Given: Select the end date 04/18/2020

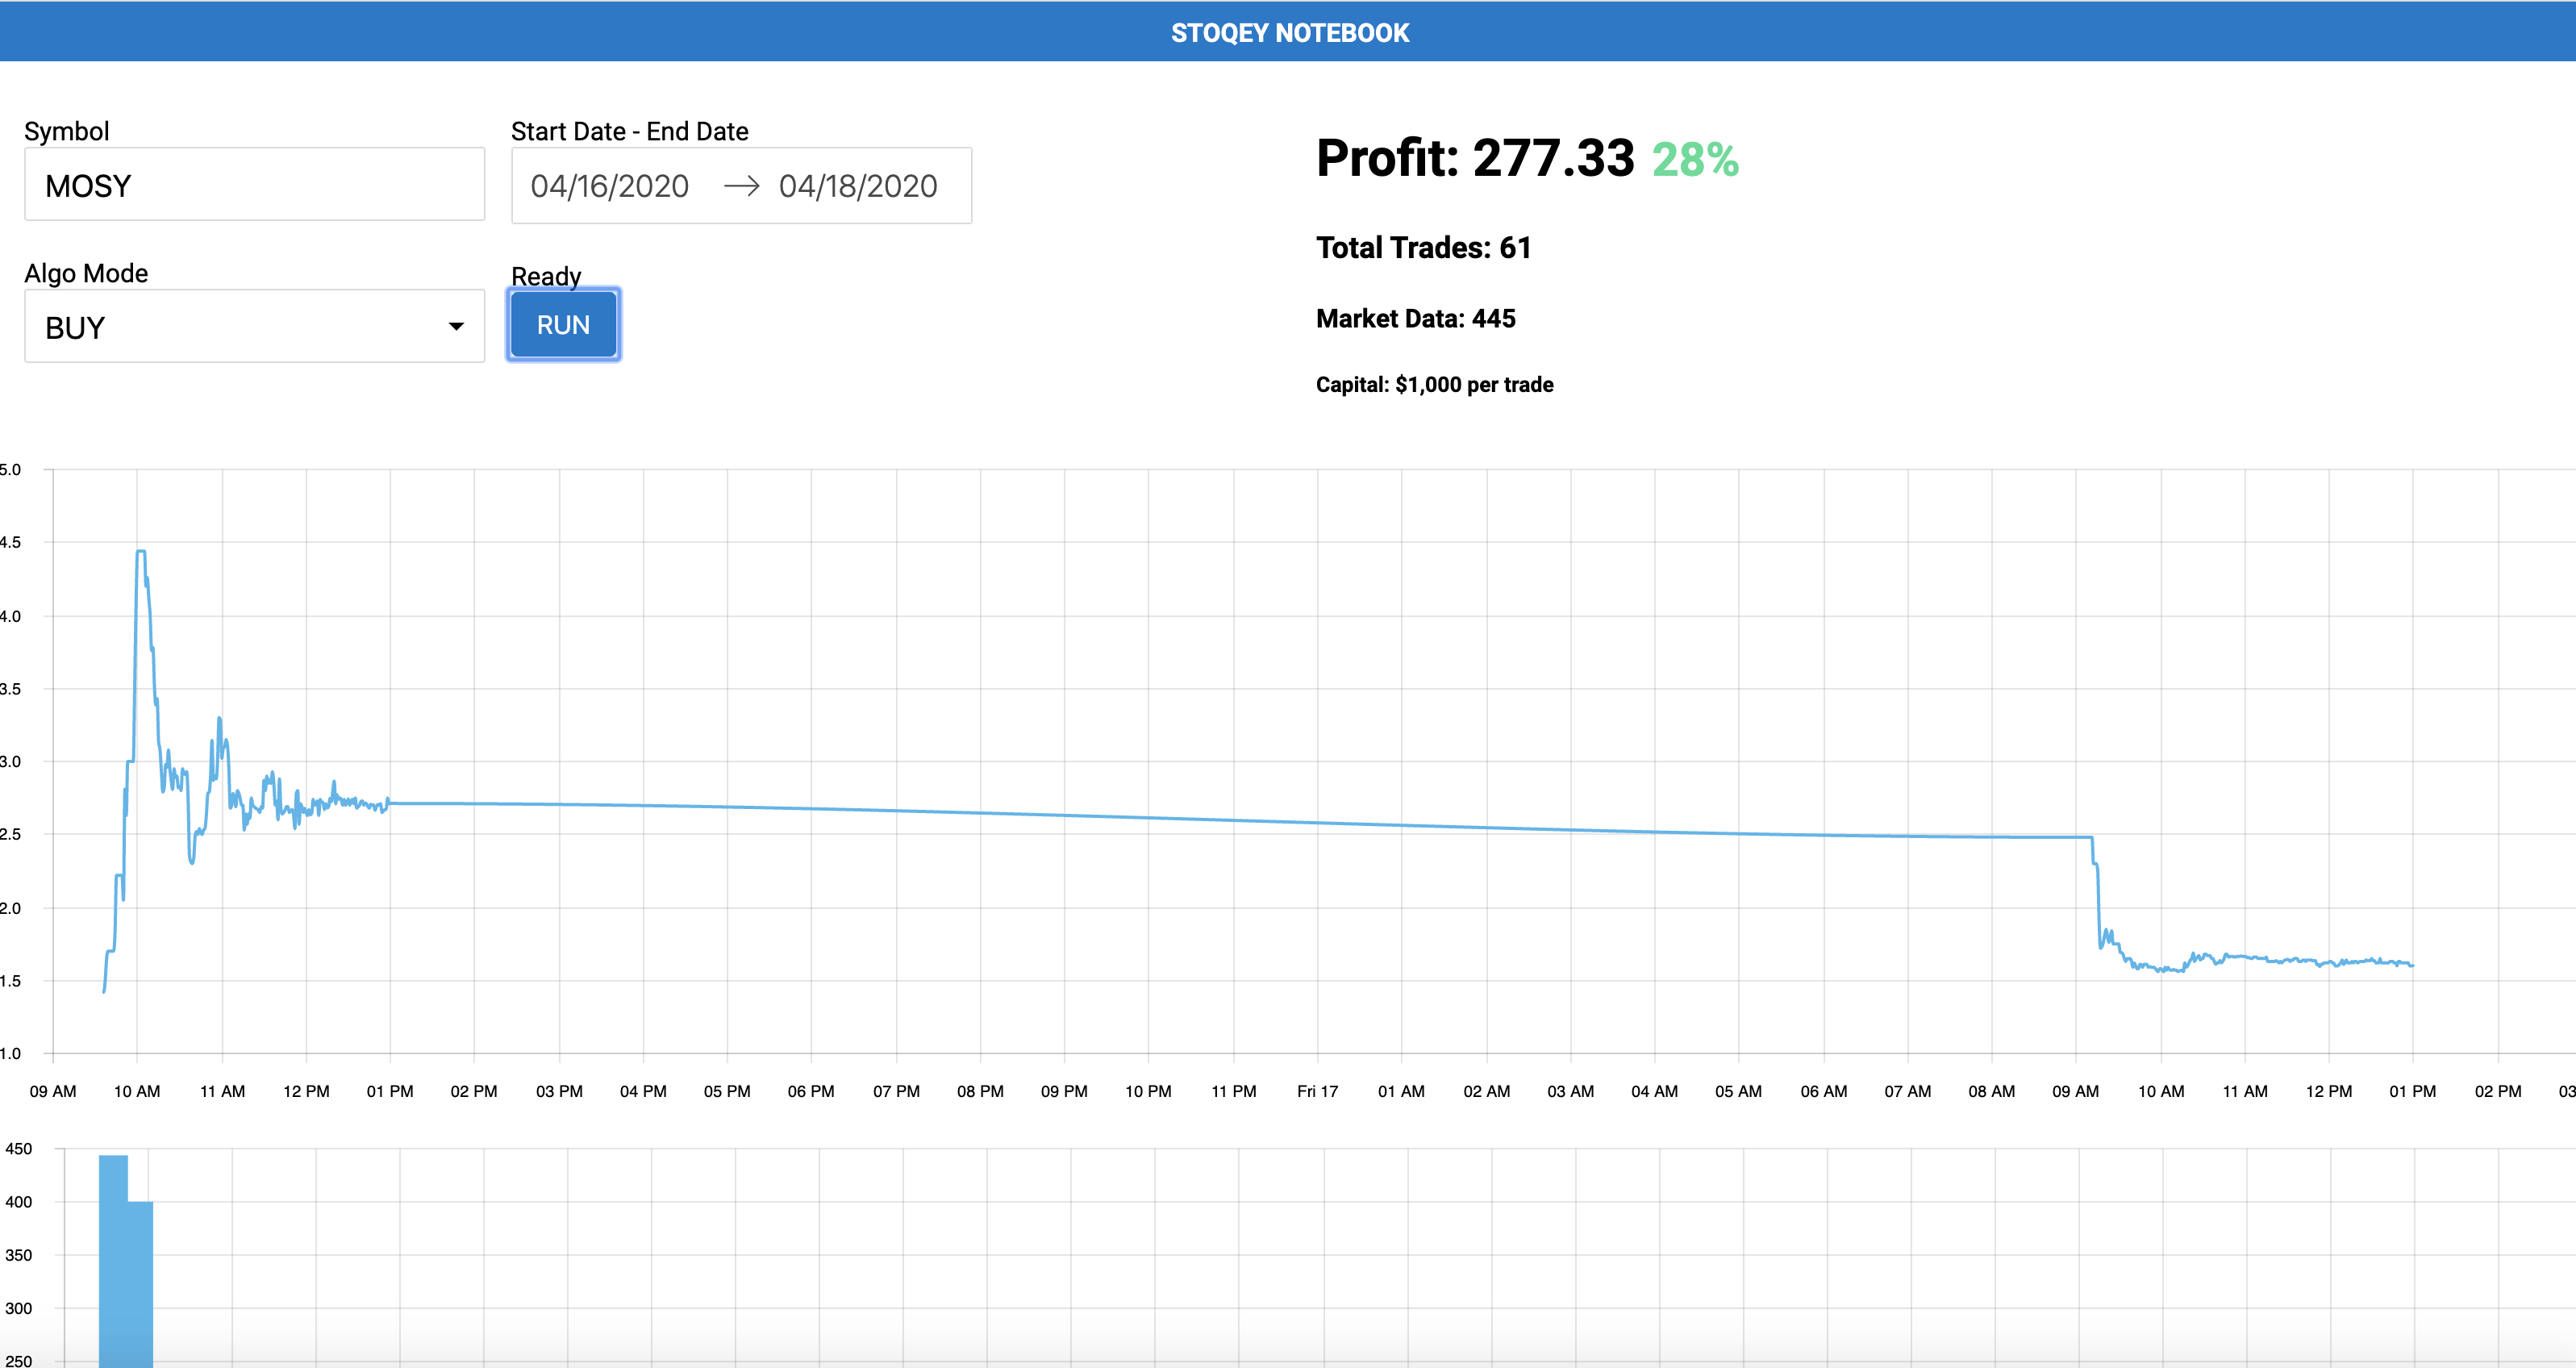Looking at the screenshot, I should coord(857,186).
